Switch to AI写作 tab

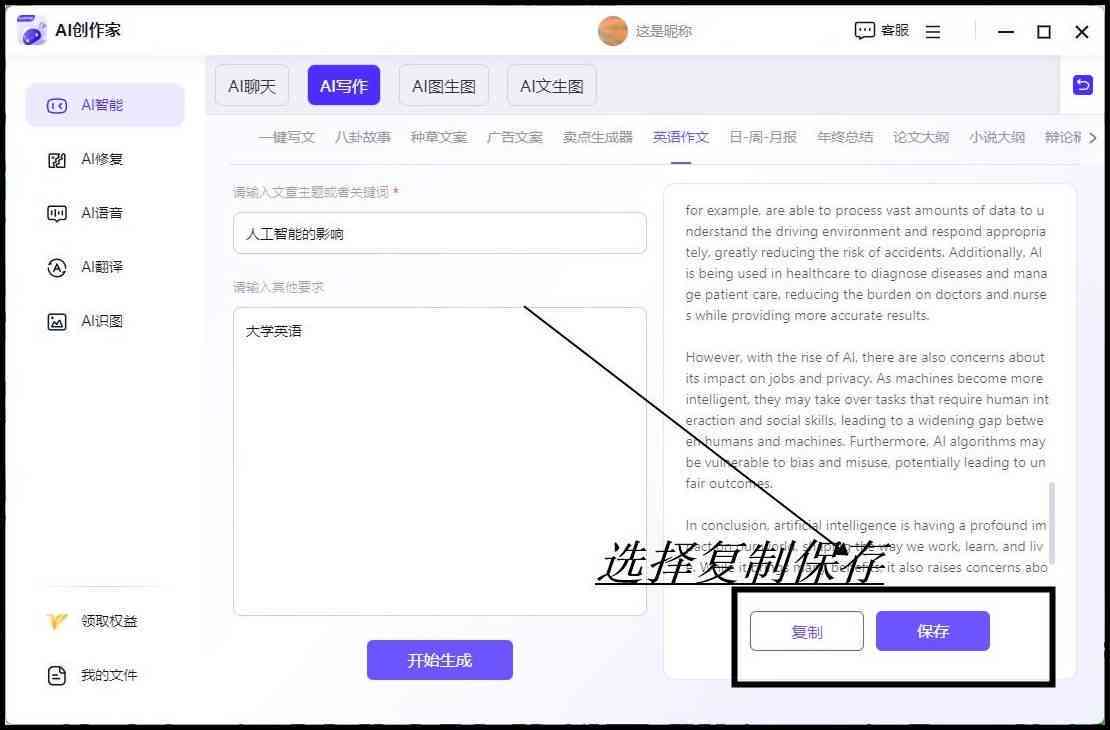coord(344,86)
